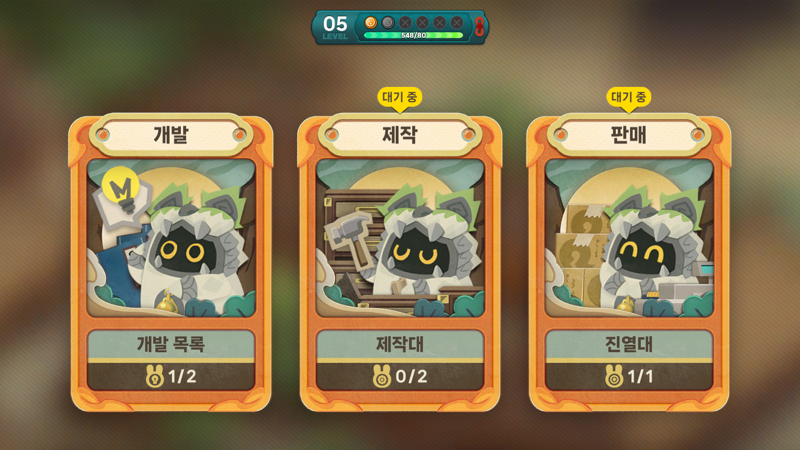This screenshot has height=450, width=800.
Task: Open the 진열대 button
Action: coord(629,344)
